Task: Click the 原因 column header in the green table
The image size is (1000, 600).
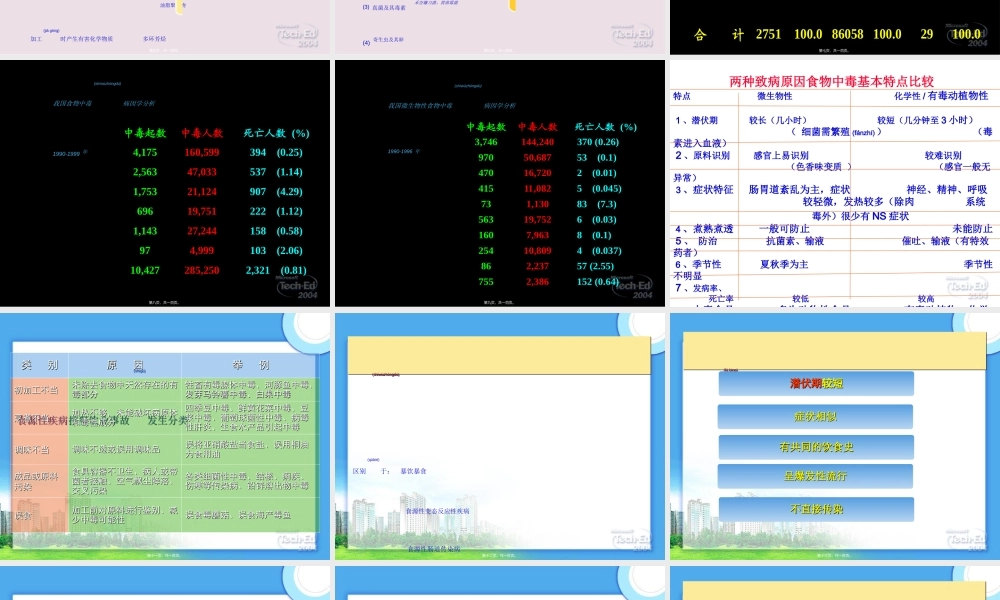Action: tap(125, 365)
